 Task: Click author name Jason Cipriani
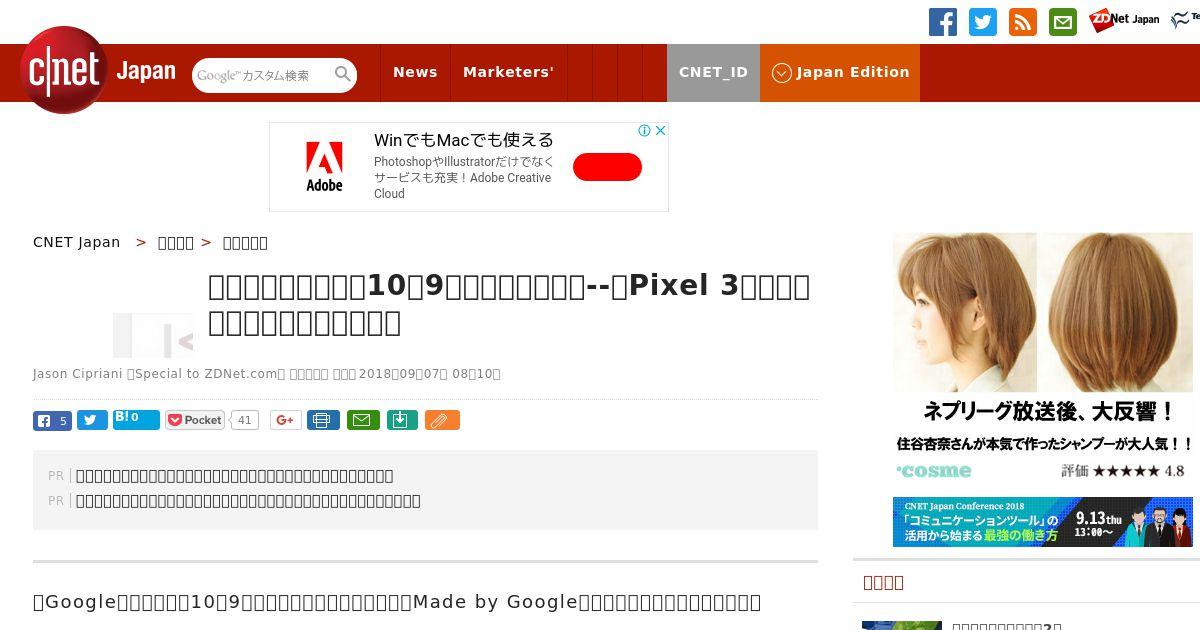coord(78,374)
